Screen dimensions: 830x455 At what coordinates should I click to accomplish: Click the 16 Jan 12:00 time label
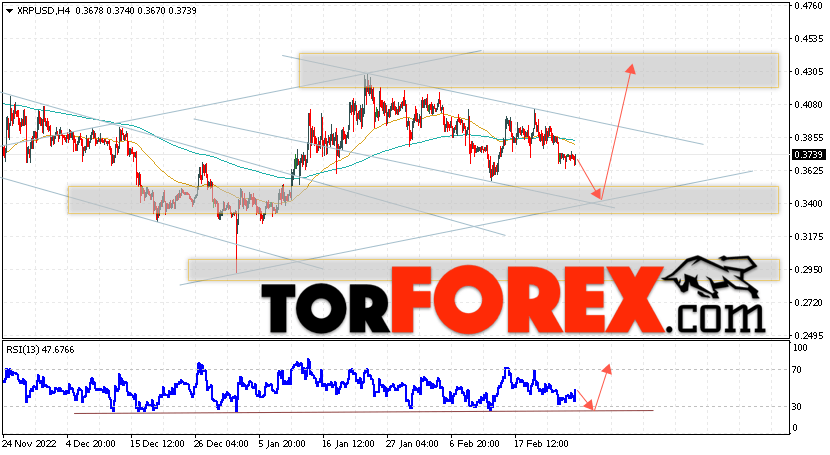pos(348,443)
